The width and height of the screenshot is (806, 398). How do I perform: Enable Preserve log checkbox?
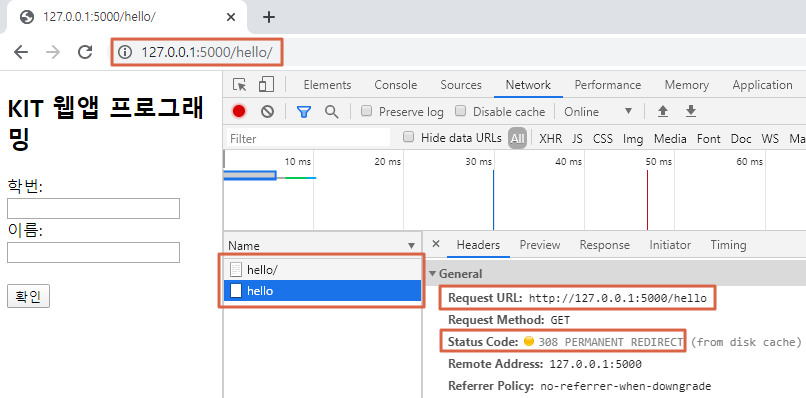[x=367, y=111]
